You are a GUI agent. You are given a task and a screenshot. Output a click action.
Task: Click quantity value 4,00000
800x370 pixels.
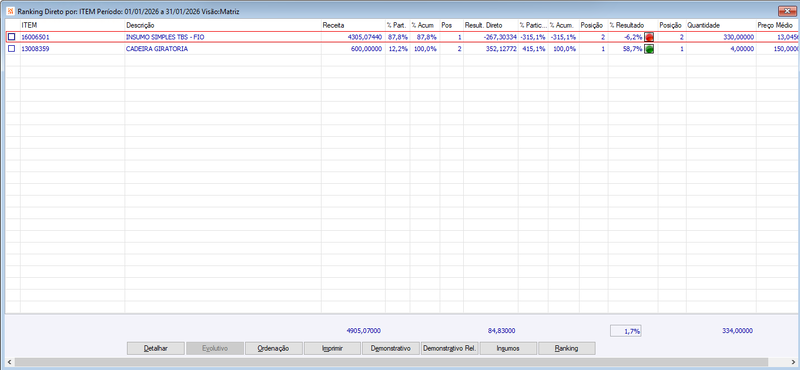coord(741,49)
